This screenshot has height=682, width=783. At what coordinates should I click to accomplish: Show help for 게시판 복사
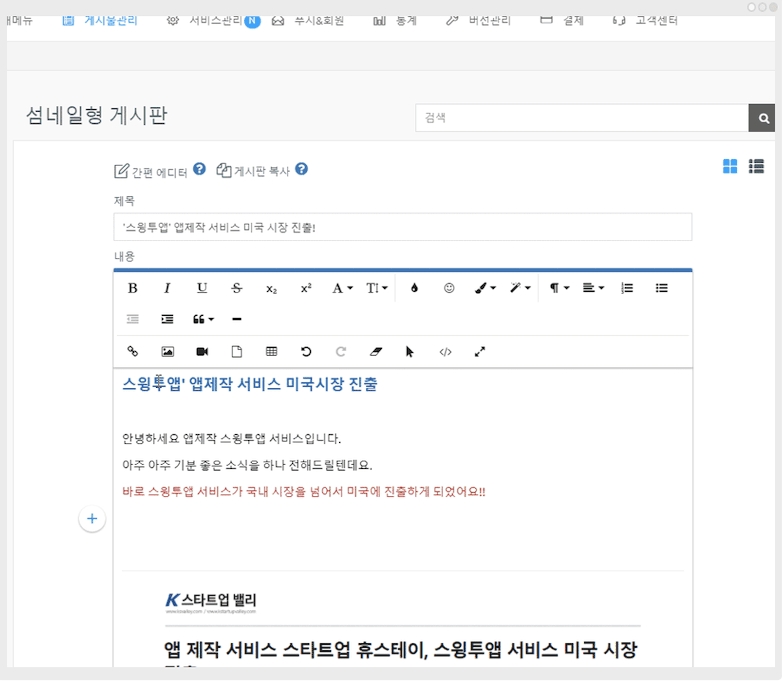(x=302, y=169)
